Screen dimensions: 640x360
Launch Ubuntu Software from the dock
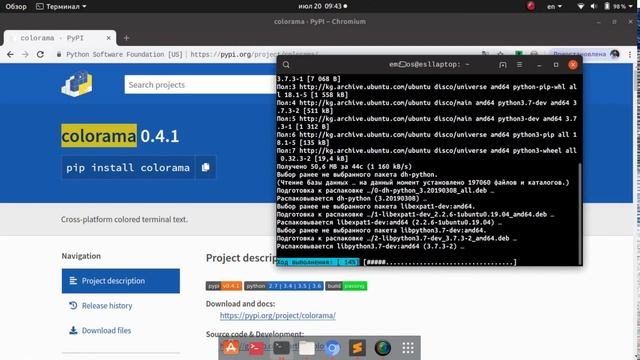(231, 348)
